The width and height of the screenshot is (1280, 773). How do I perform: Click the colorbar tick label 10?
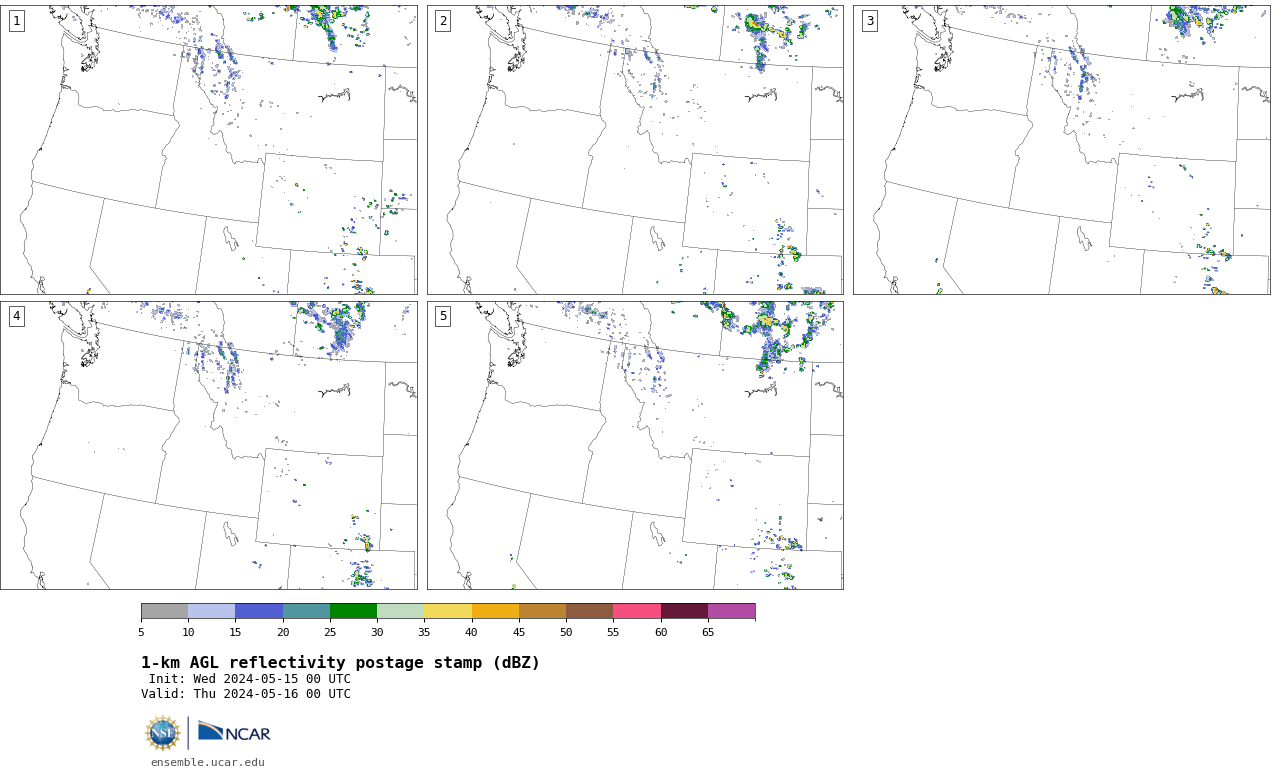[x=188, y=632]
